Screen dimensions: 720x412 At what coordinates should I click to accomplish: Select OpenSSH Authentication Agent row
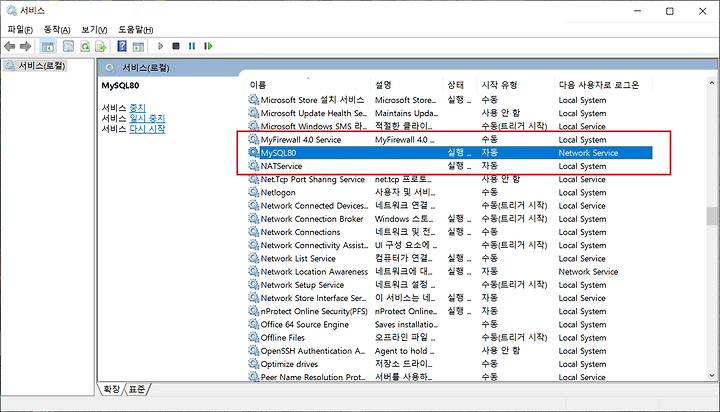450,350
